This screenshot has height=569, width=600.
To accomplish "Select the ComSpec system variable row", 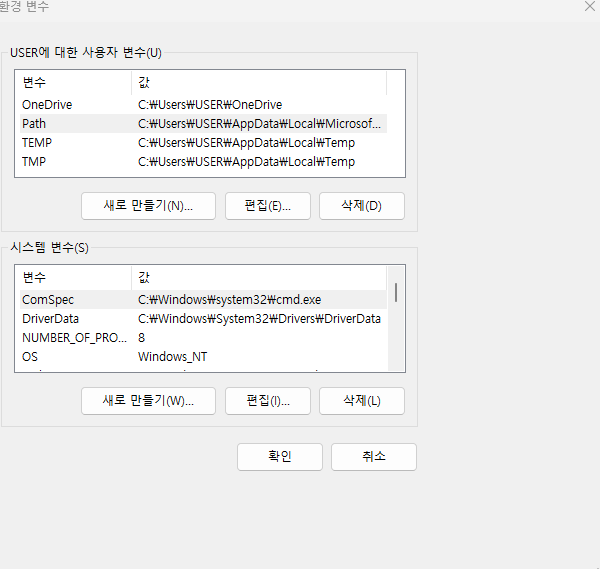I will tap(203, 300).
